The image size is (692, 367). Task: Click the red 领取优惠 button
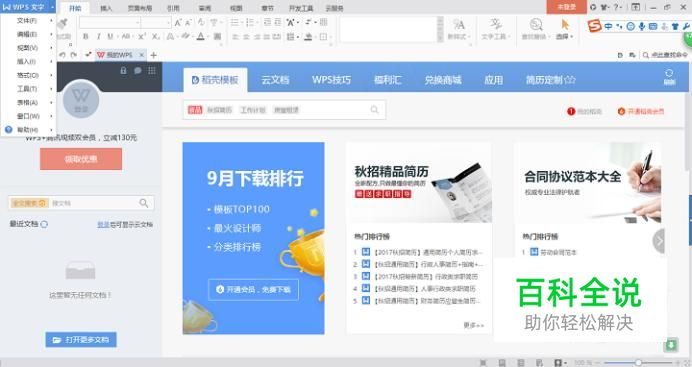pos(81,159)
